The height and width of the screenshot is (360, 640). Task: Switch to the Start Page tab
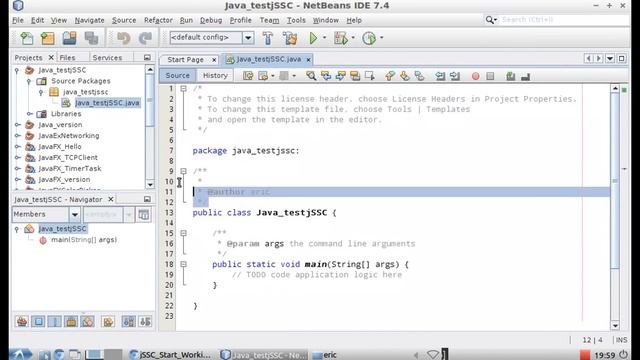pyautogui.click(x=185, y=60)
